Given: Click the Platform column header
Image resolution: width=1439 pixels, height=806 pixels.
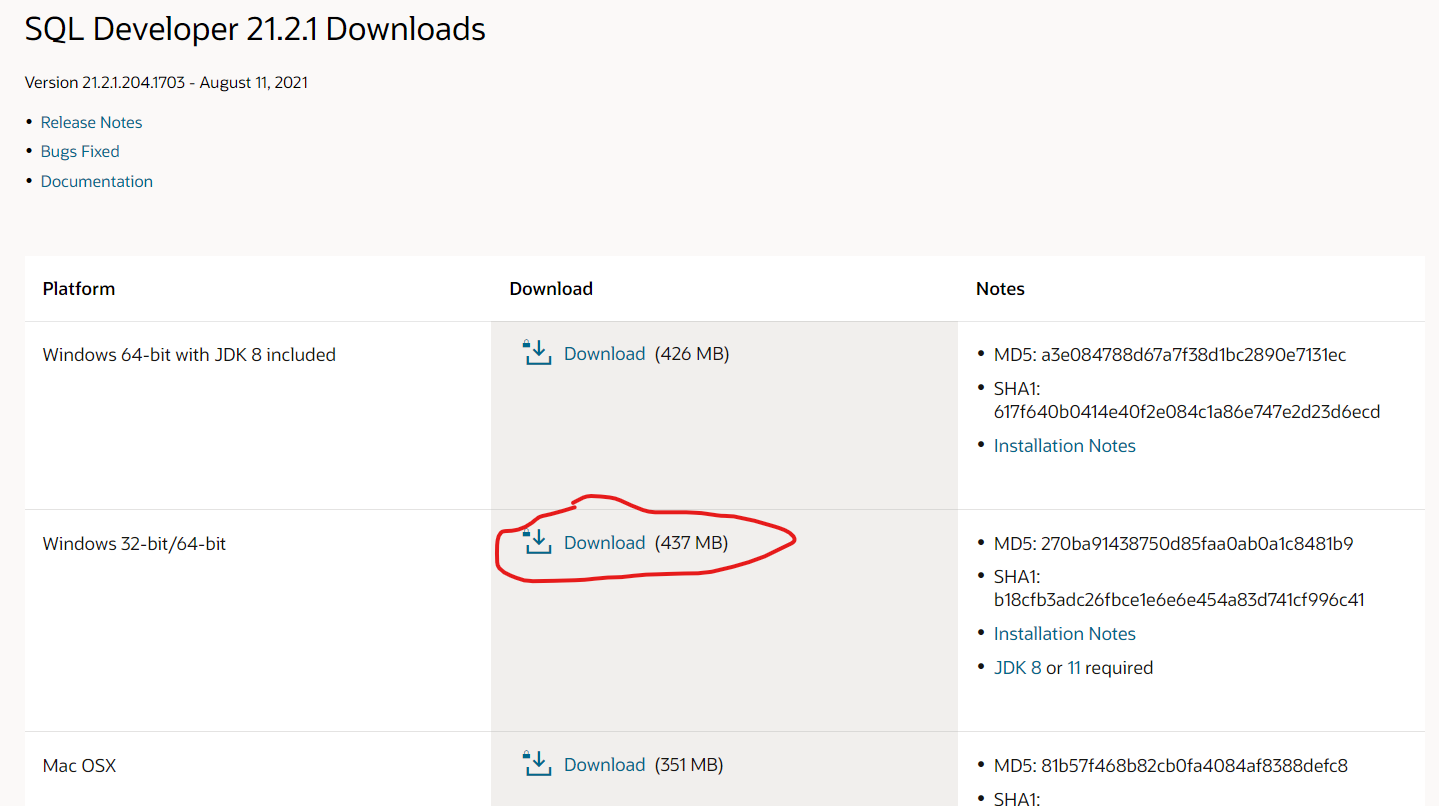Looking at the screenshot, I should click(x=79, y=288).
